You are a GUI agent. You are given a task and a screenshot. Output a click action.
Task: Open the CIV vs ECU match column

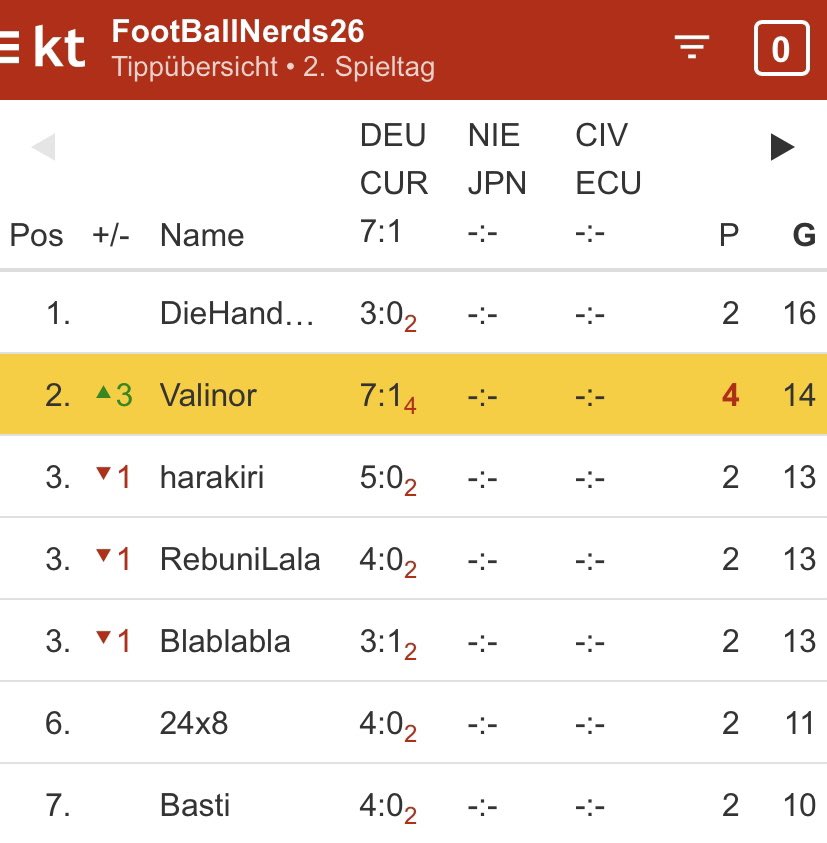(608, 159)
